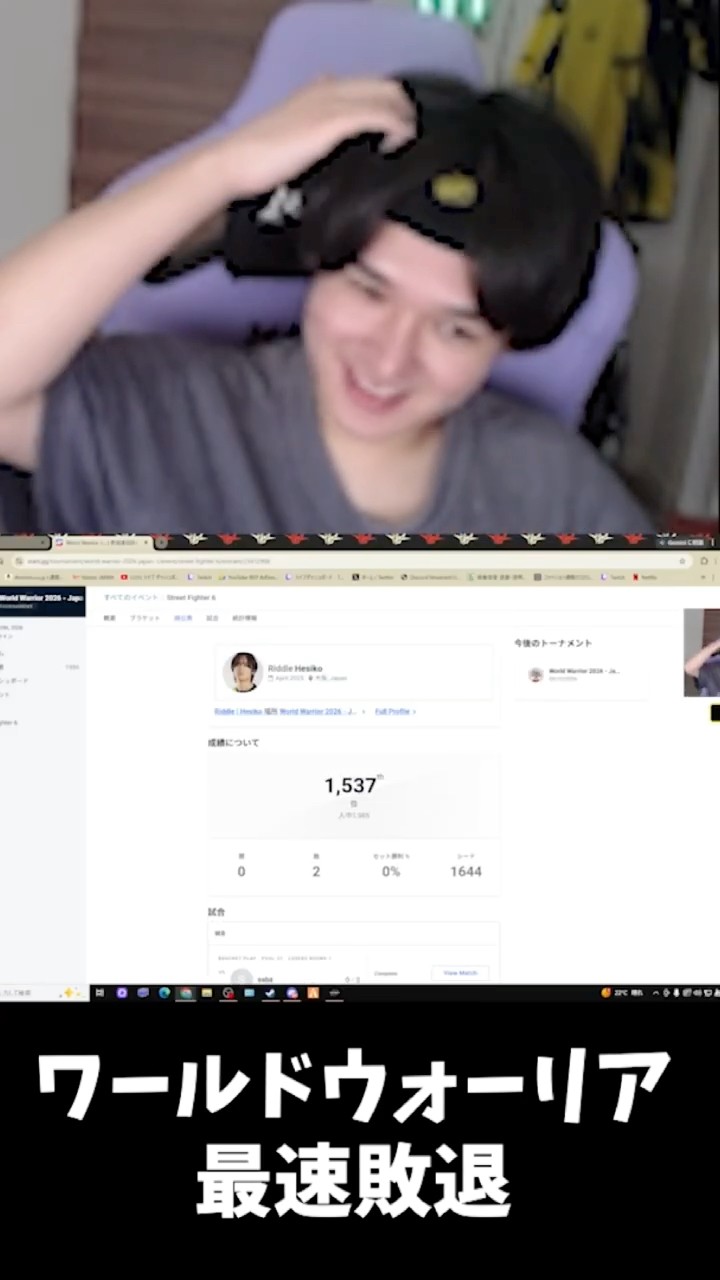Image resolution: width=720 pixels, height=1280 pixels.
Task: Switch to the ブラケット tab
Action: pos(145,618)
